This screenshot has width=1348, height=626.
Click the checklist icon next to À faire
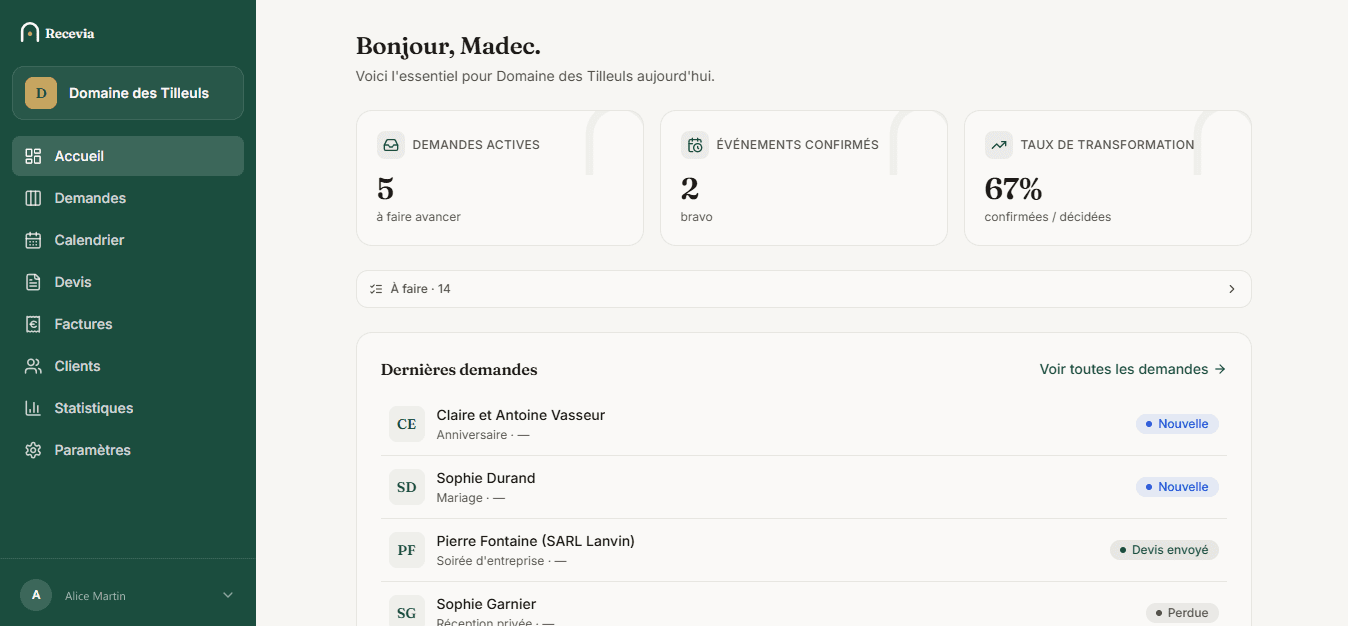[x=376, y=289]
